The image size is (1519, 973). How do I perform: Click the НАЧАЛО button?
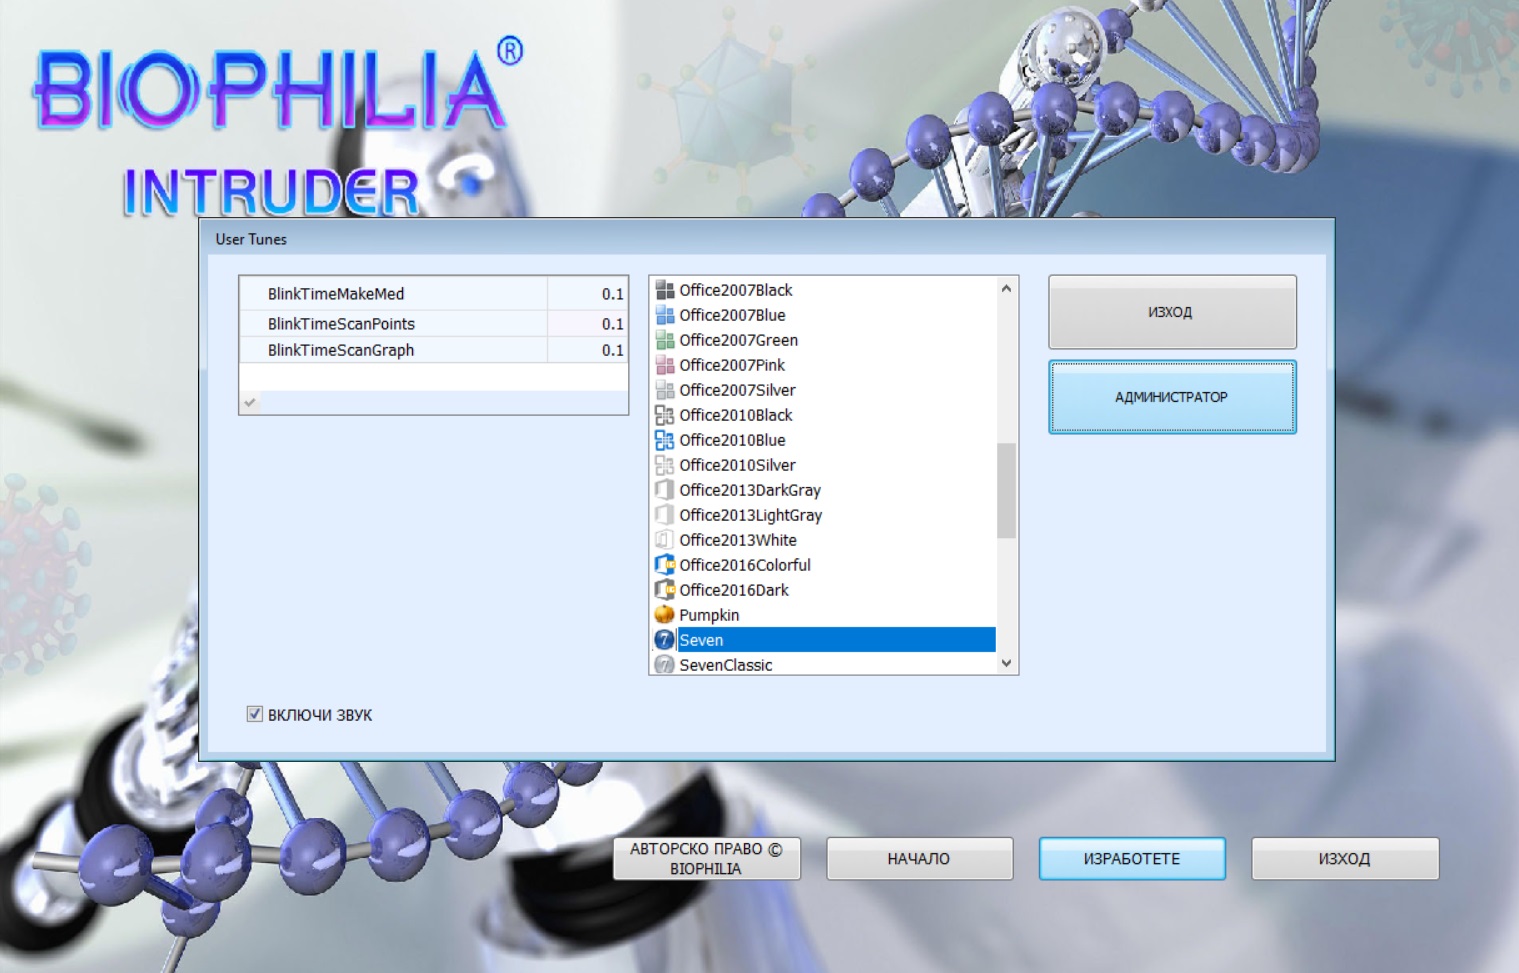pyautogui.click(x=919, y=859)
